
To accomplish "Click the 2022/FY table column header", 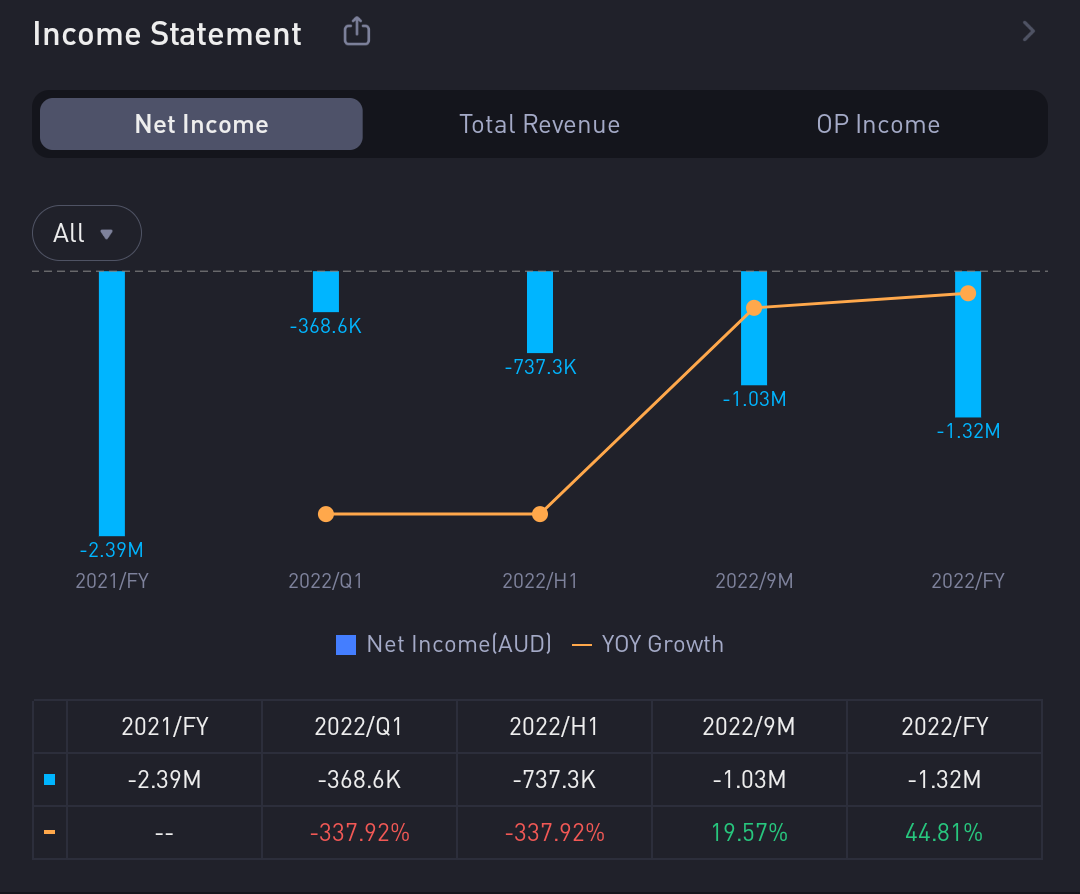I will tap(944, 727).
